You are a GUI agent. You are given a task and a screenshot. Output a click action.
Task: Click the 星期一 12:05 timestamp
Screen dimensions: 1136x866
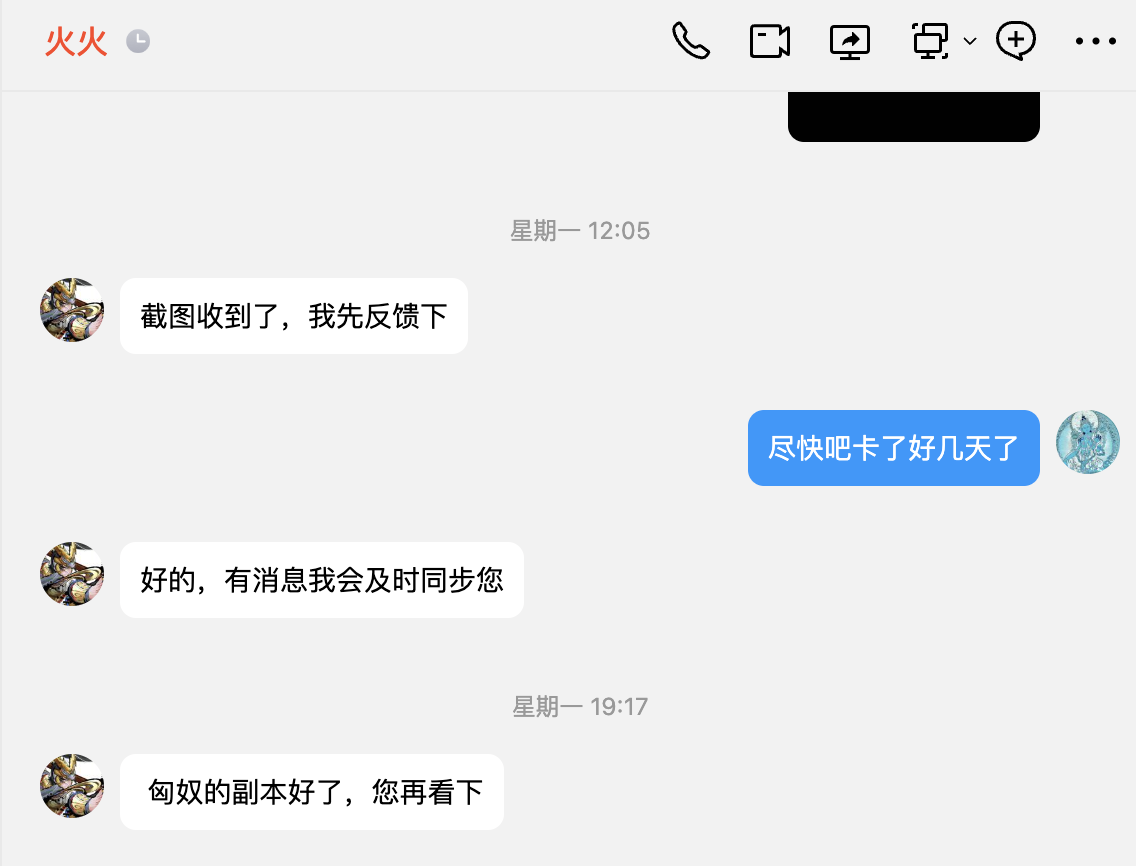pyautogui.click(x=580, y=230)
